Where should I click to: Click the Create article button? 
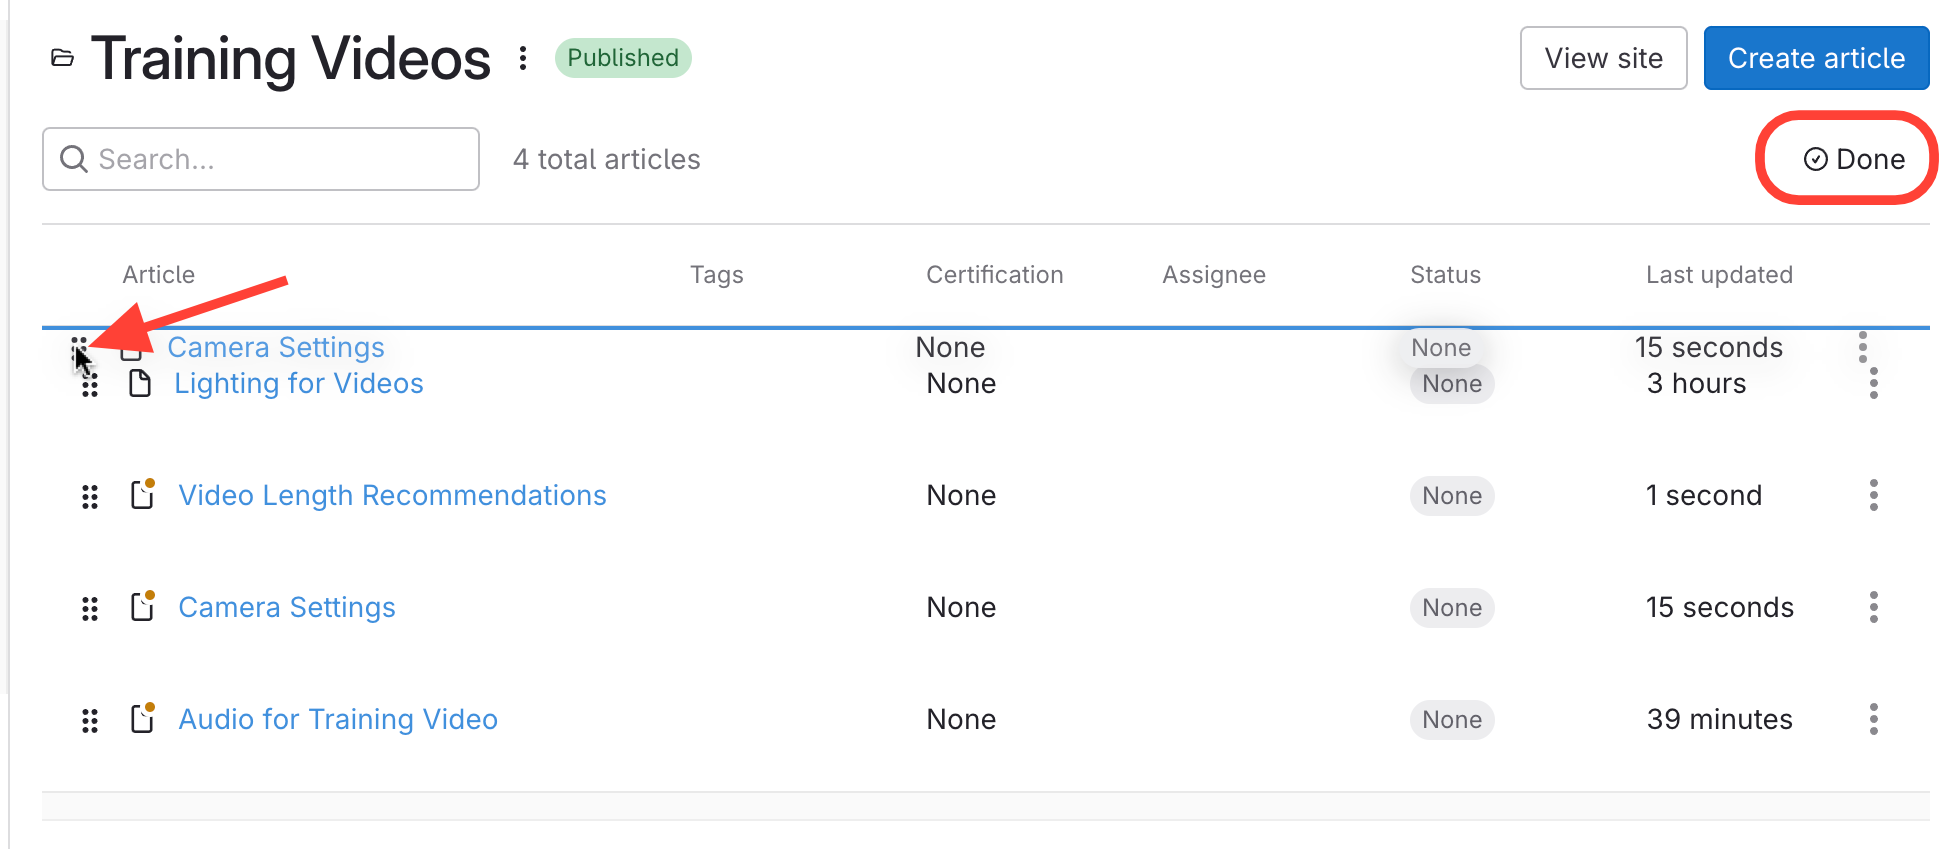pos(1815,58)
